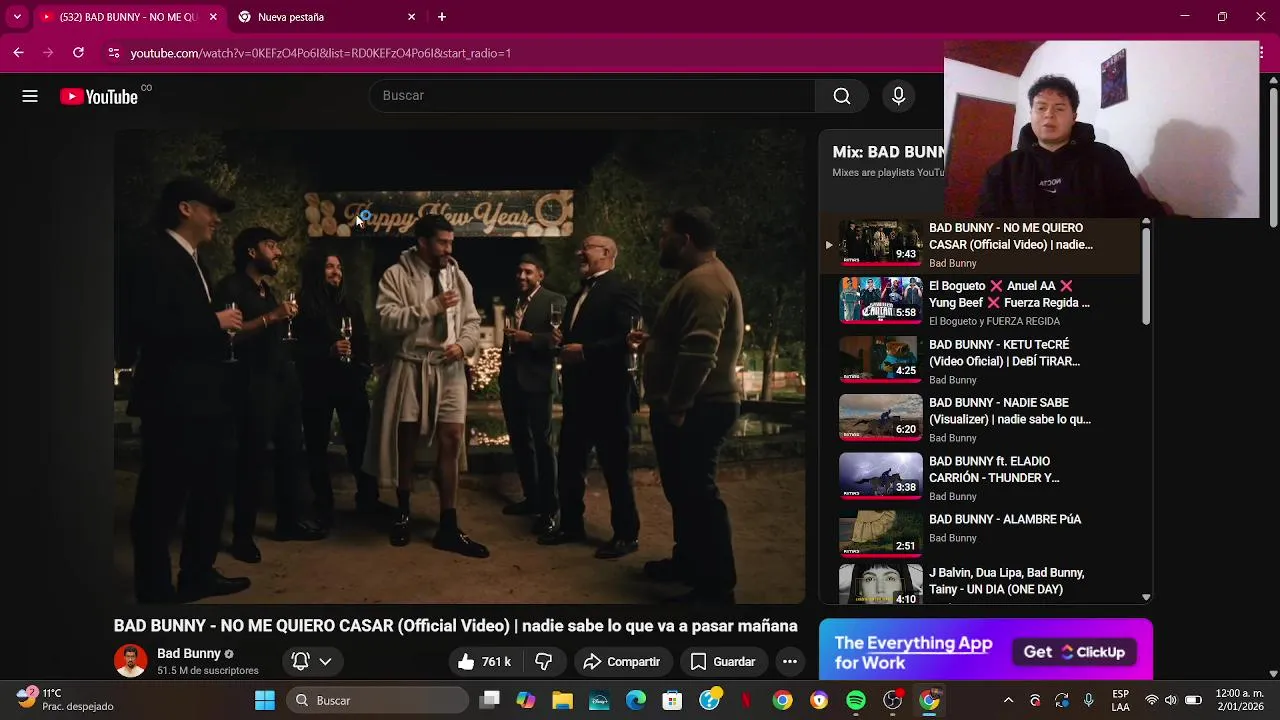1280x720 pixels.
Task: Open Microsoft Edge from the taskbar
Action: [x=636, y=701]
